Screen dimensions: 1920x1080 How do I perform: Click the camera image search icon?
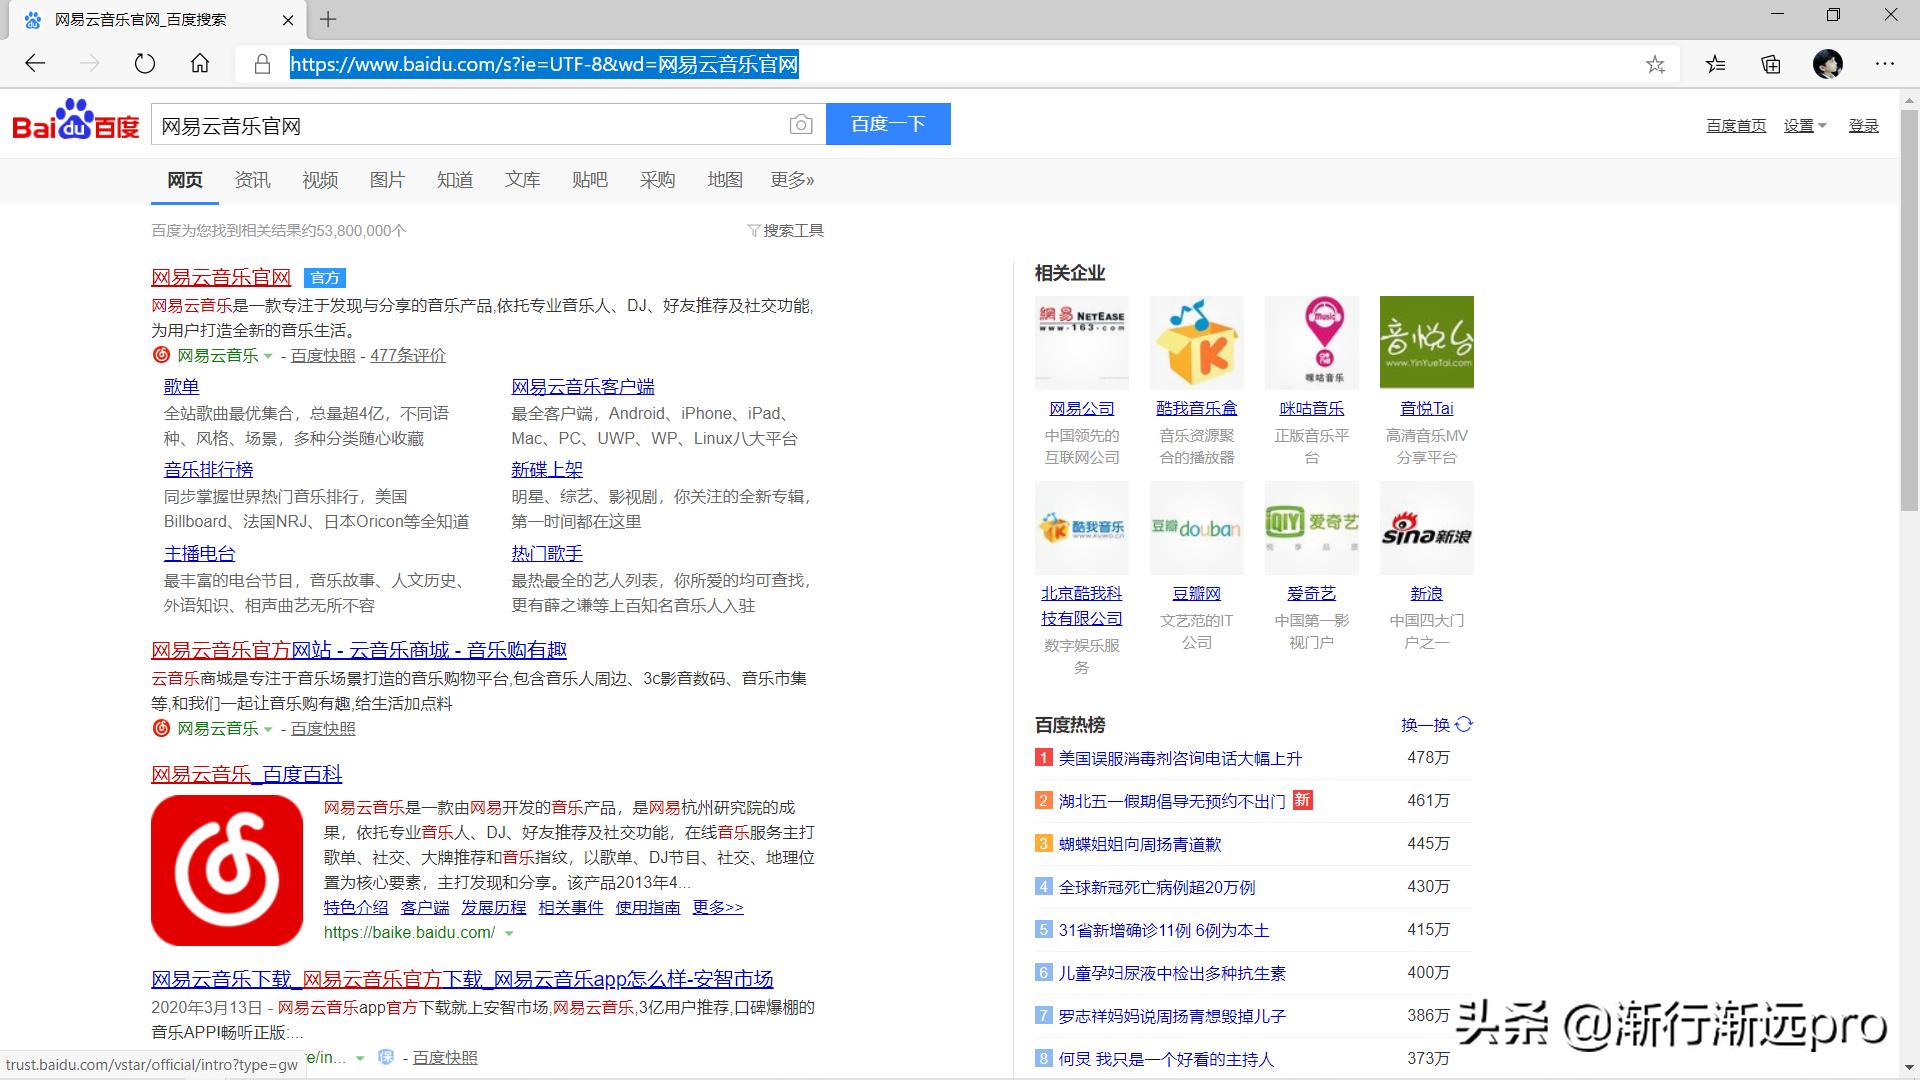tap(800, 125)
